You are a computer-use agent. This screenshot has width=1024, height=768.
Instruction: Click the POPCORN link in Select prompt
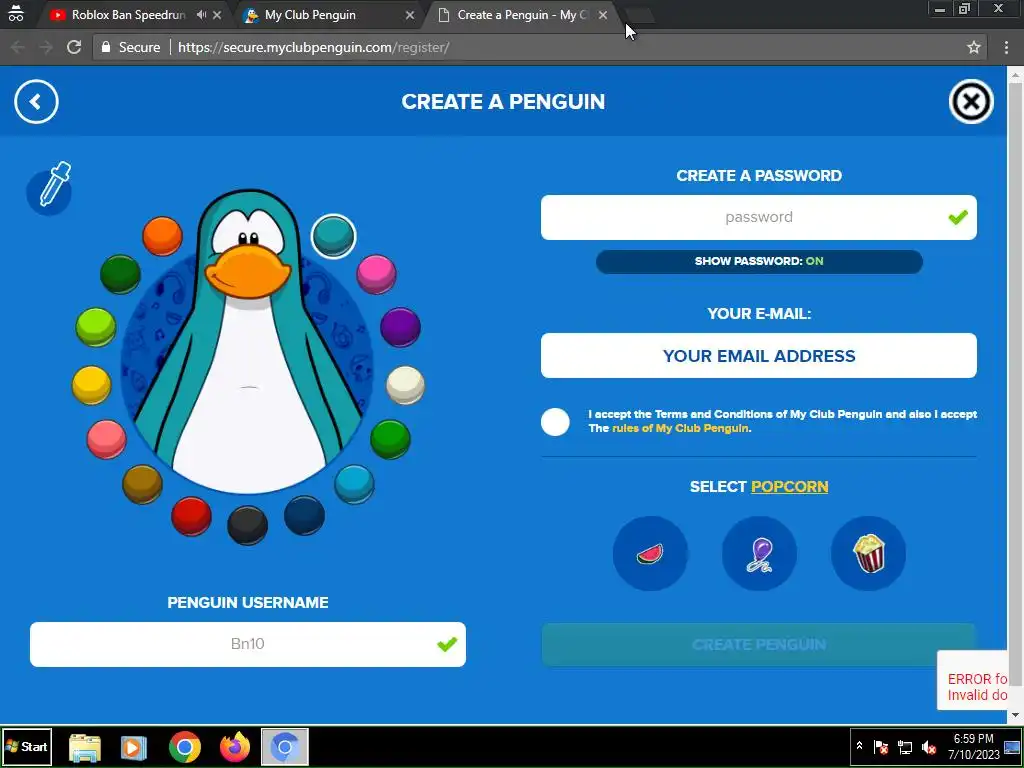(790, 487)
